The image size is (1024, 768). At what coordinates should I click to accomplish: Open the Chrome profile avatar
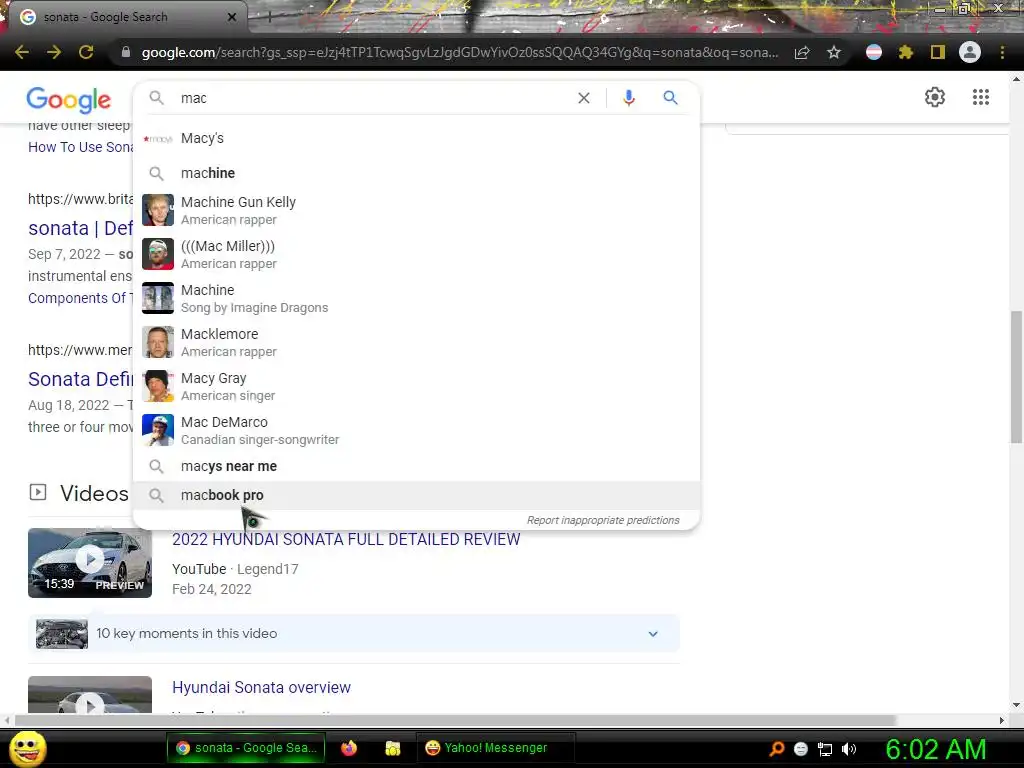[970, 52]
